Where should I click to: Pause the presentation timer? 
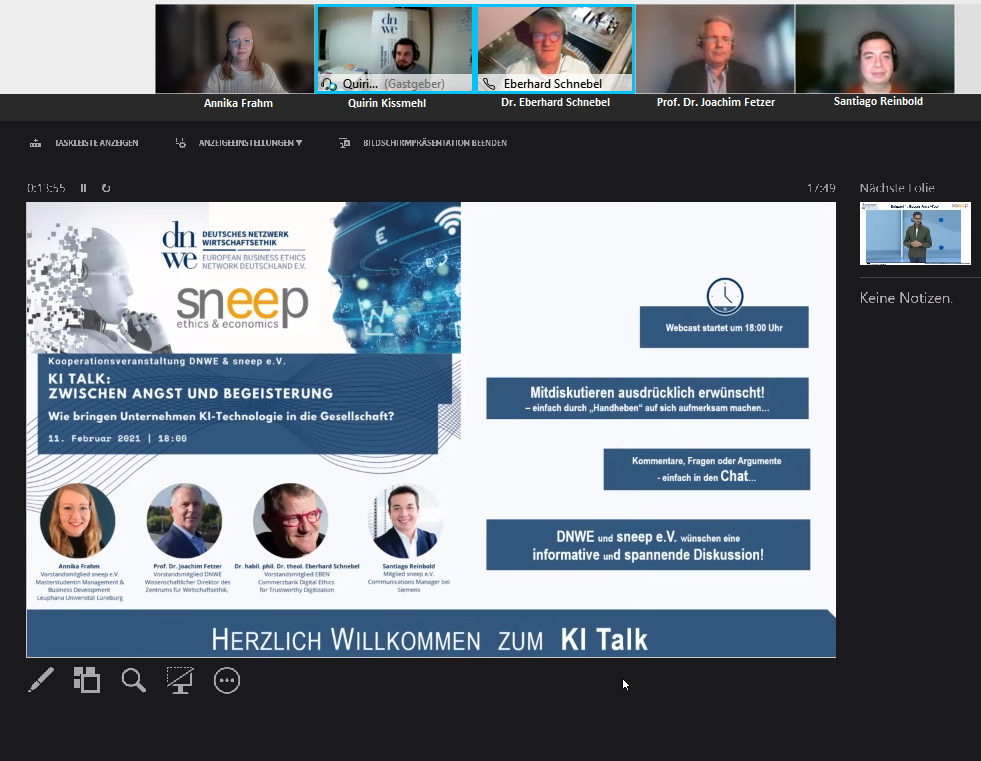tap(83, 188)
